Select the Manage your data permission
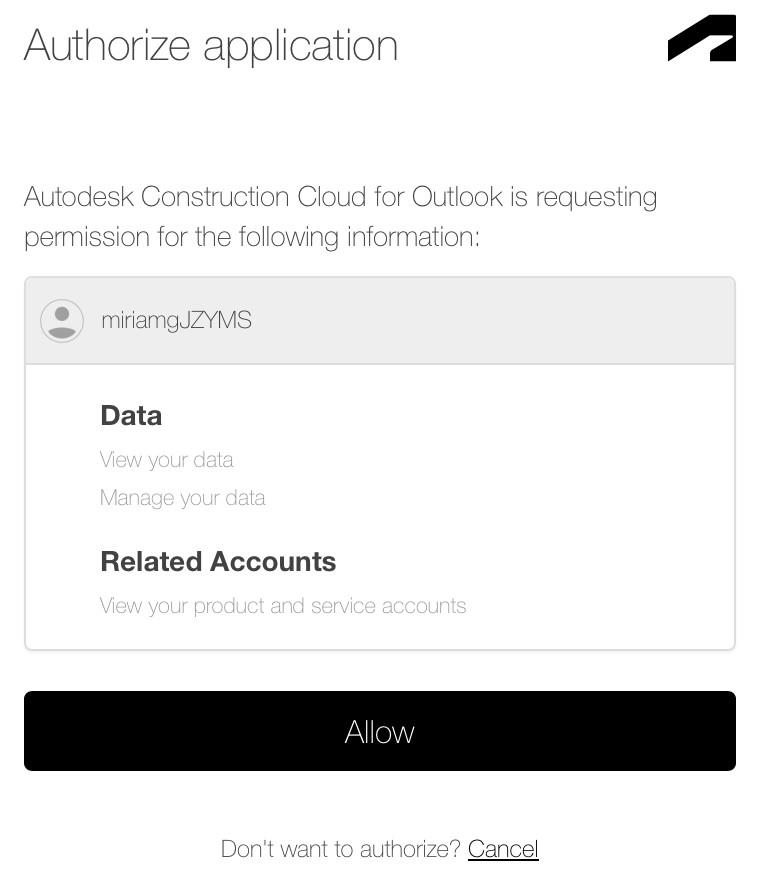 [182, 498]
